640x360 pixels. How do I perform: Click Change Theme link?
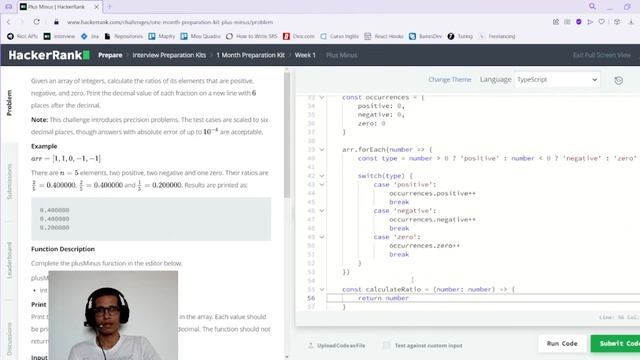450,80
